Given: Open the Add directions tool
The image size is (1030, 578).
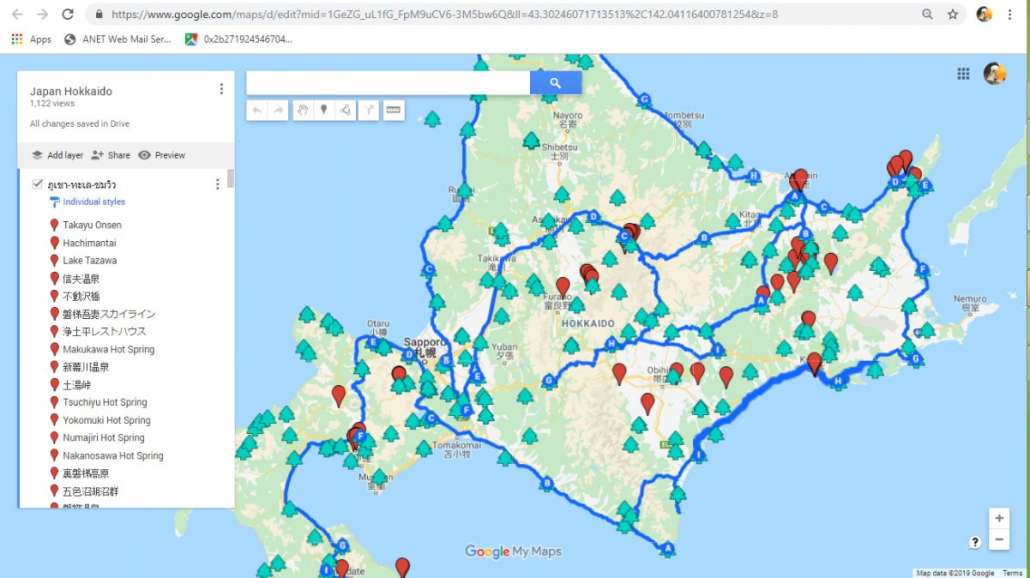Looking at the screenshot, I should click(369, 110).
